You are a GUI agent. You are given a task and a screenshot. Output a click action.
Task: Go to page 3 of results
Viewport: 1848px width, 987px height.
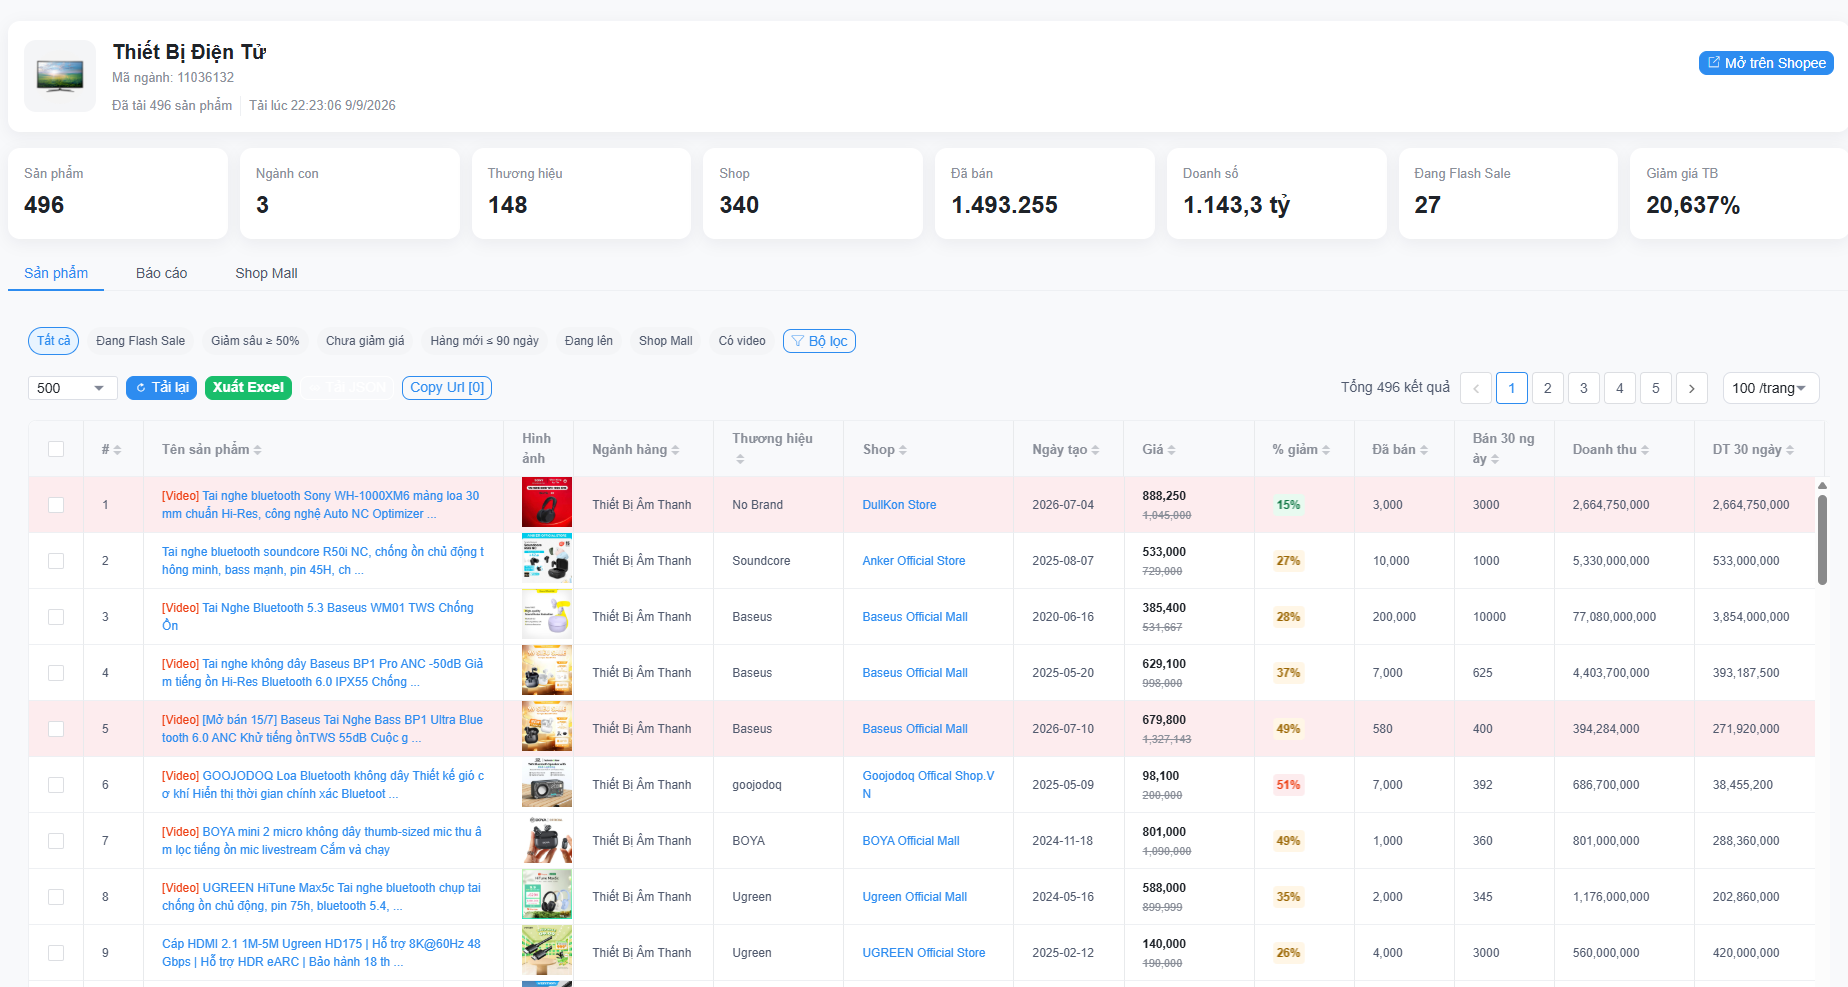1584,388
